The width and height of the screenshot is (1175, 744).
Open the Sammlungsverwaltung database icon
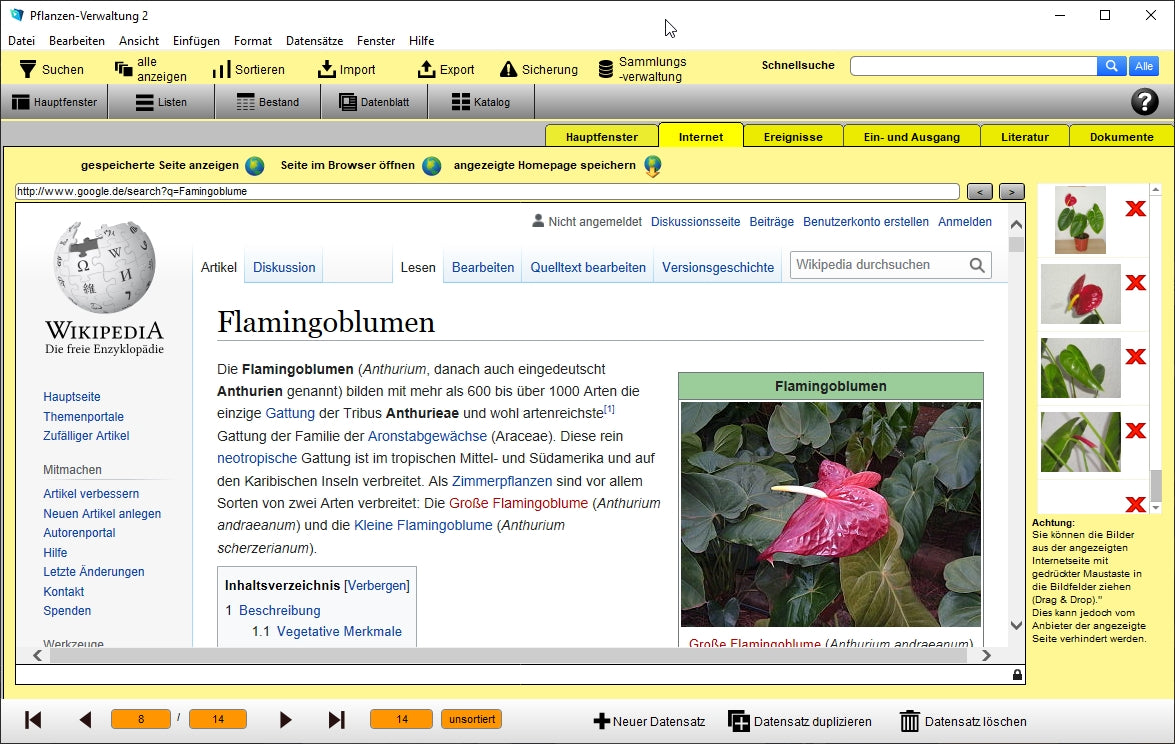pos(605,69)
